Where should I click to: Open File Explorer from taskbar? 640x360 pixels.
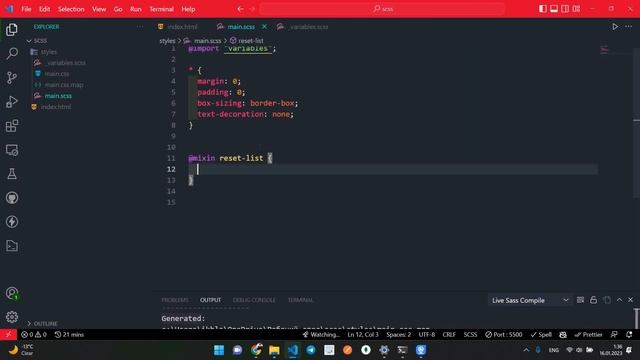[x=274, y=350]
